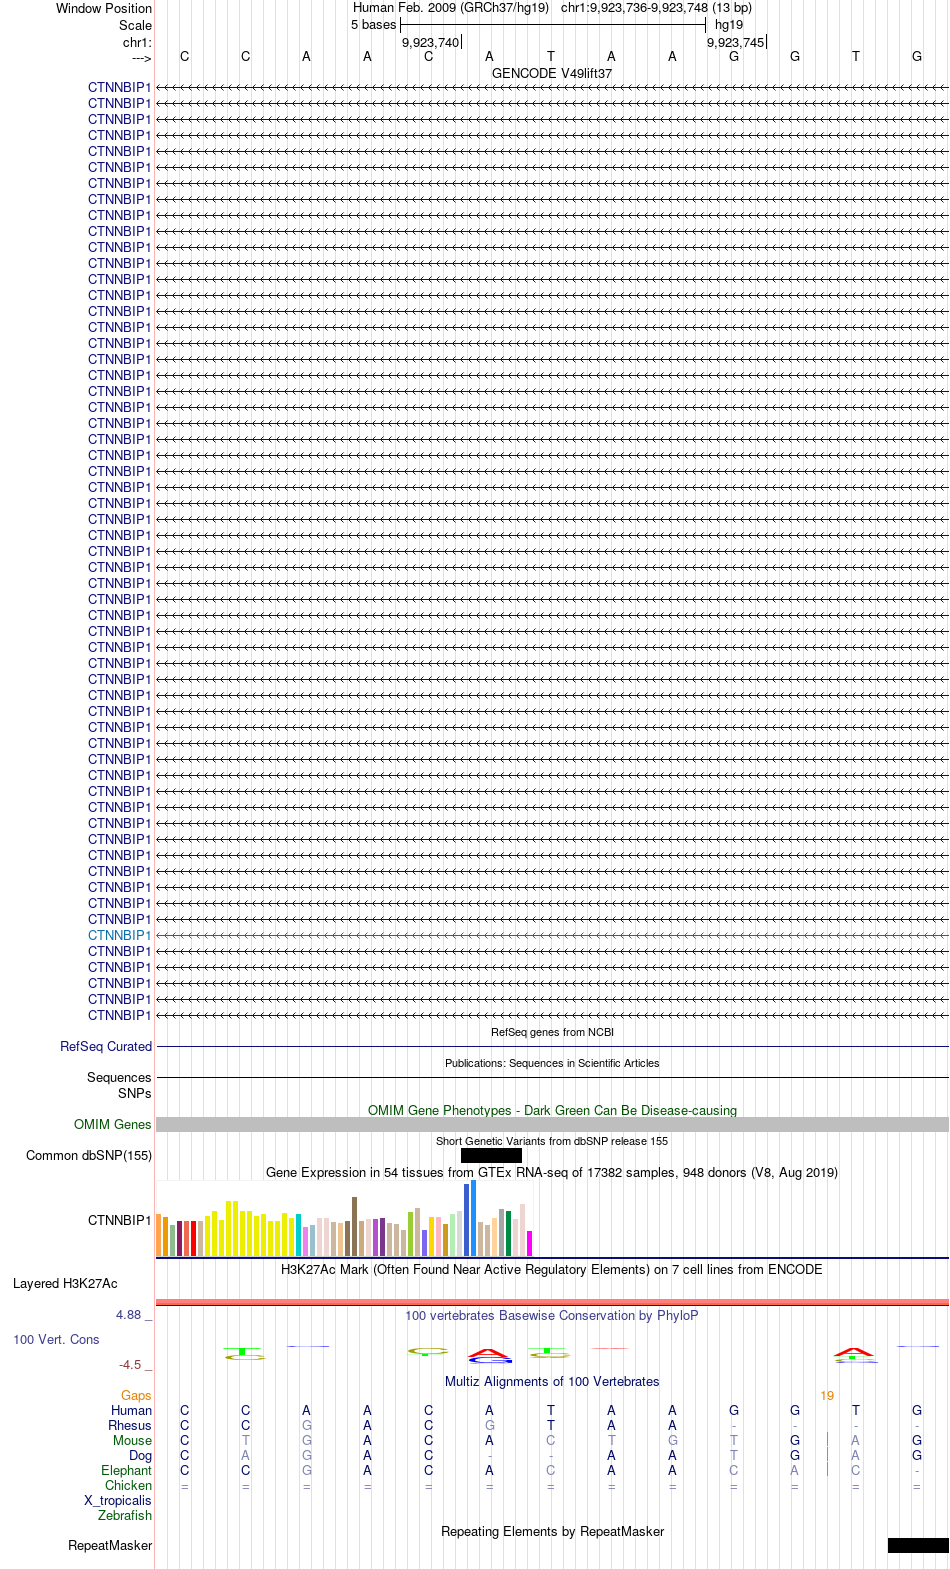Click the black RepeatMasker repeat element block

pyautogui.click(x=918, y=1545)
